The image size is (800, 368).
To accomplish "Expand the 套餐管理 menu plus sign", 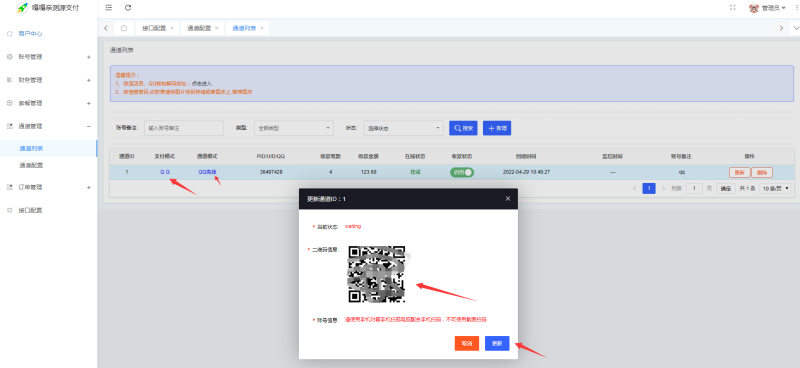I will click(x=89, y=103).
